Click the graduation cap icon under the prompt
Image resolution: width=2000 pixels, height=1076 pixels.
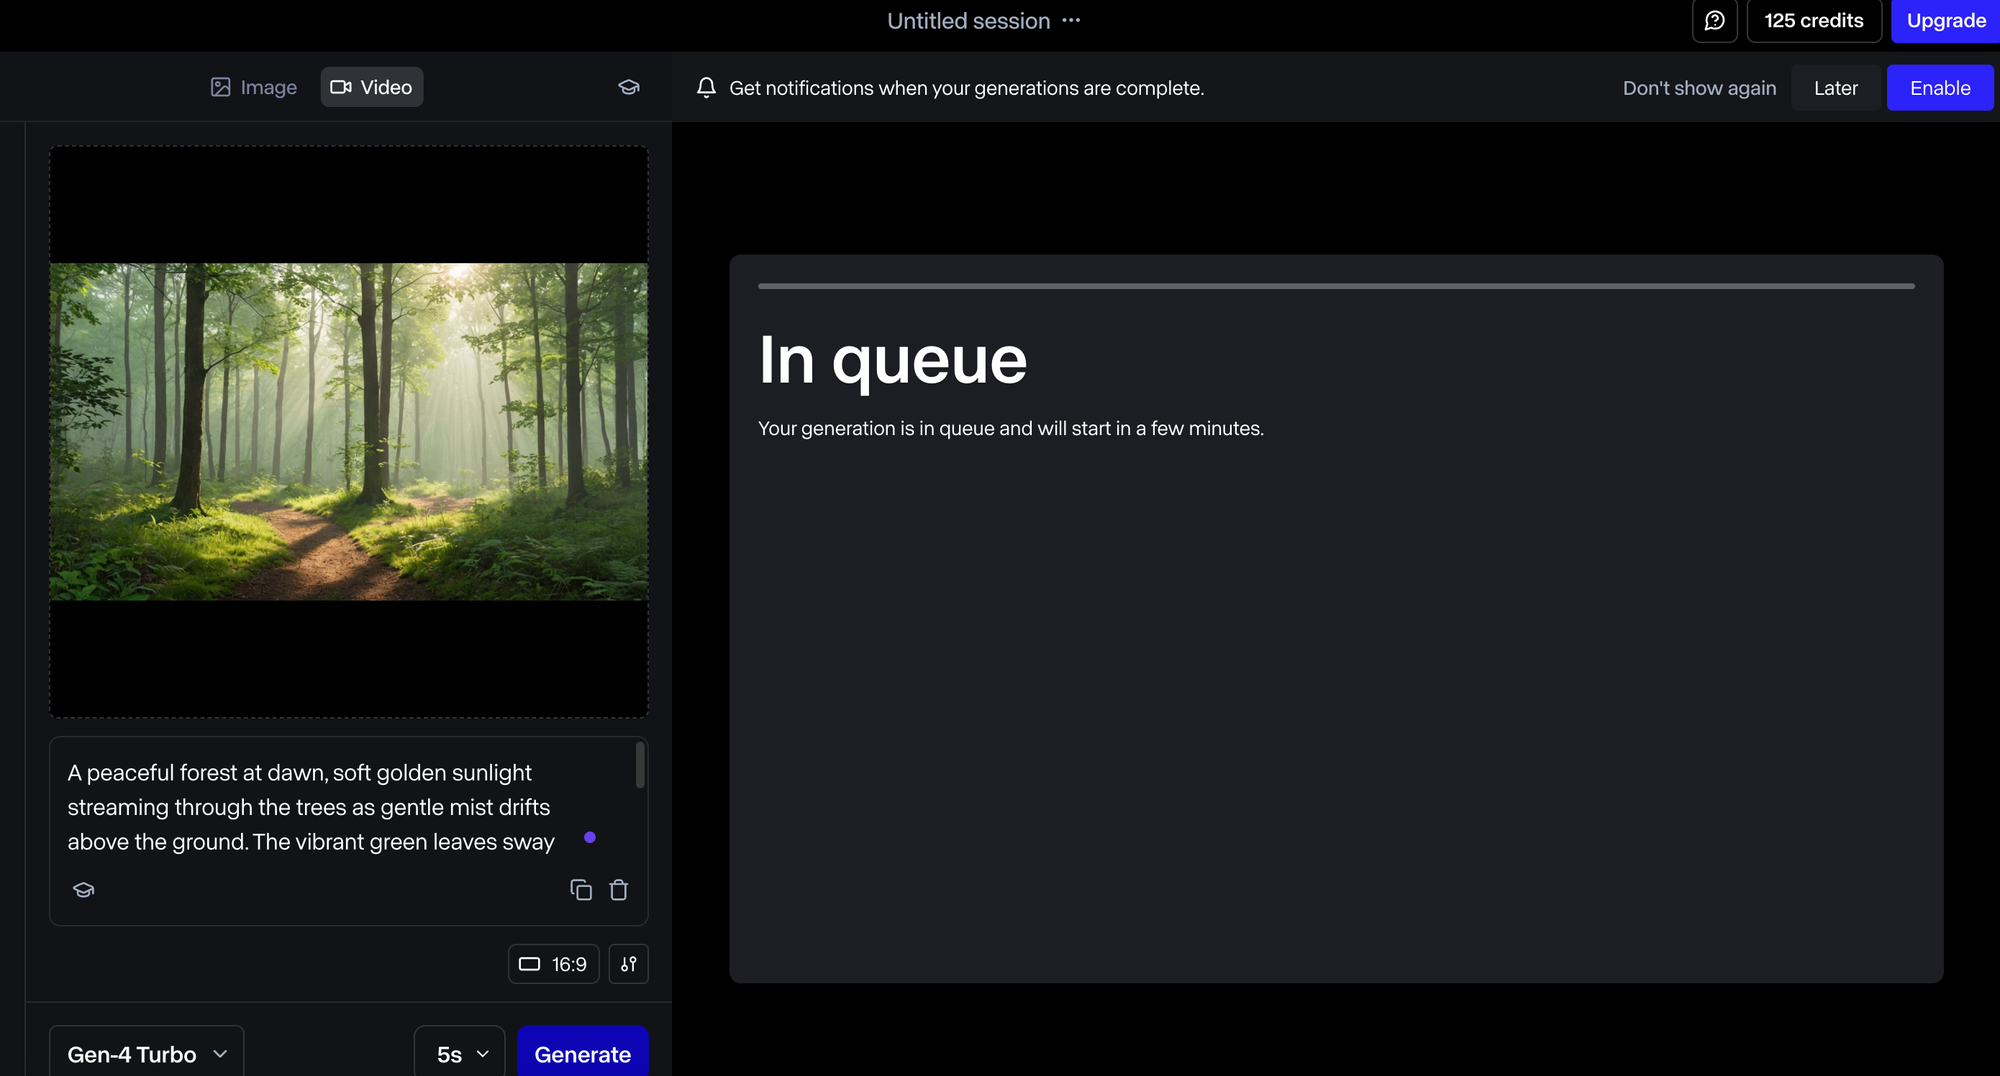click(84, 890)
